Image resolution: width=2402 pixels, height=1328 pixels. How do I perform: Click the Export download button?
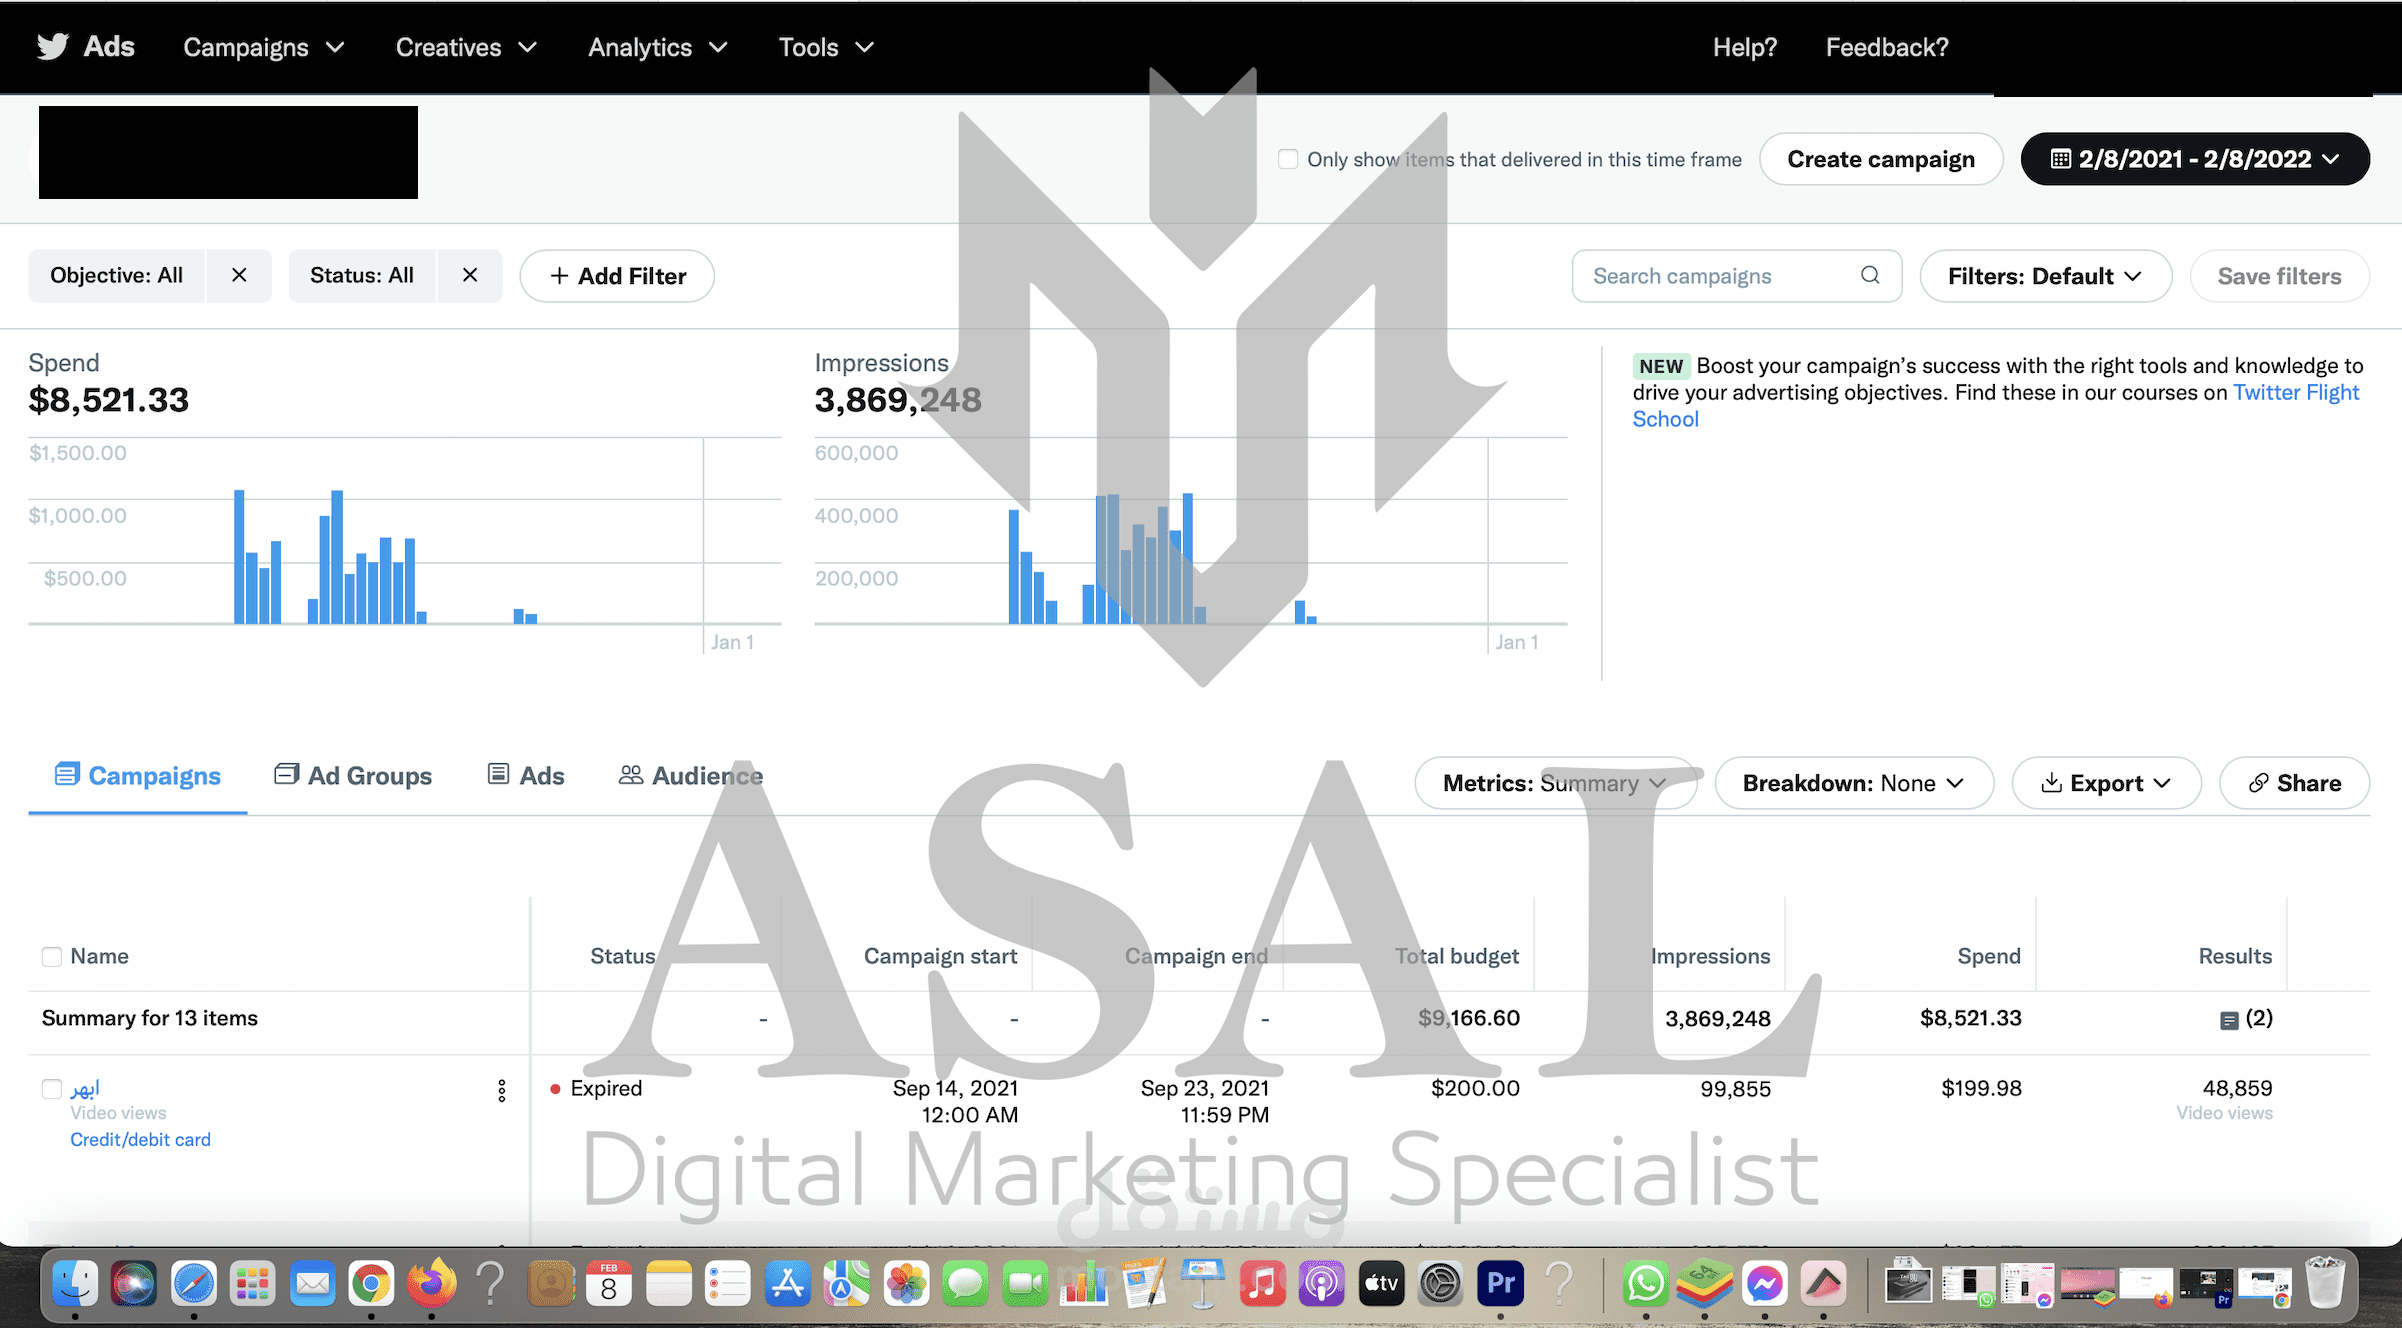[x=2106, y=783]
